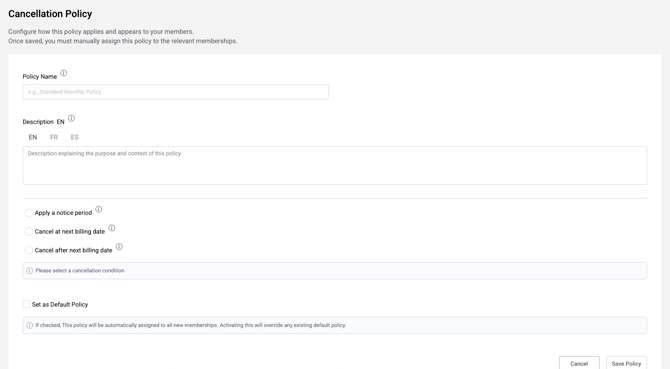Screen dimensions: 670x369
Task: Click the Save Policy button
Action: coord(626,363)
